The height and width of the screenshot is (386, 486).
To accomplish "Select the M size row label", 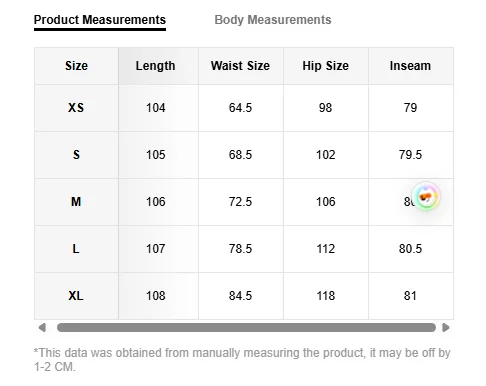I will click(76, 202).
